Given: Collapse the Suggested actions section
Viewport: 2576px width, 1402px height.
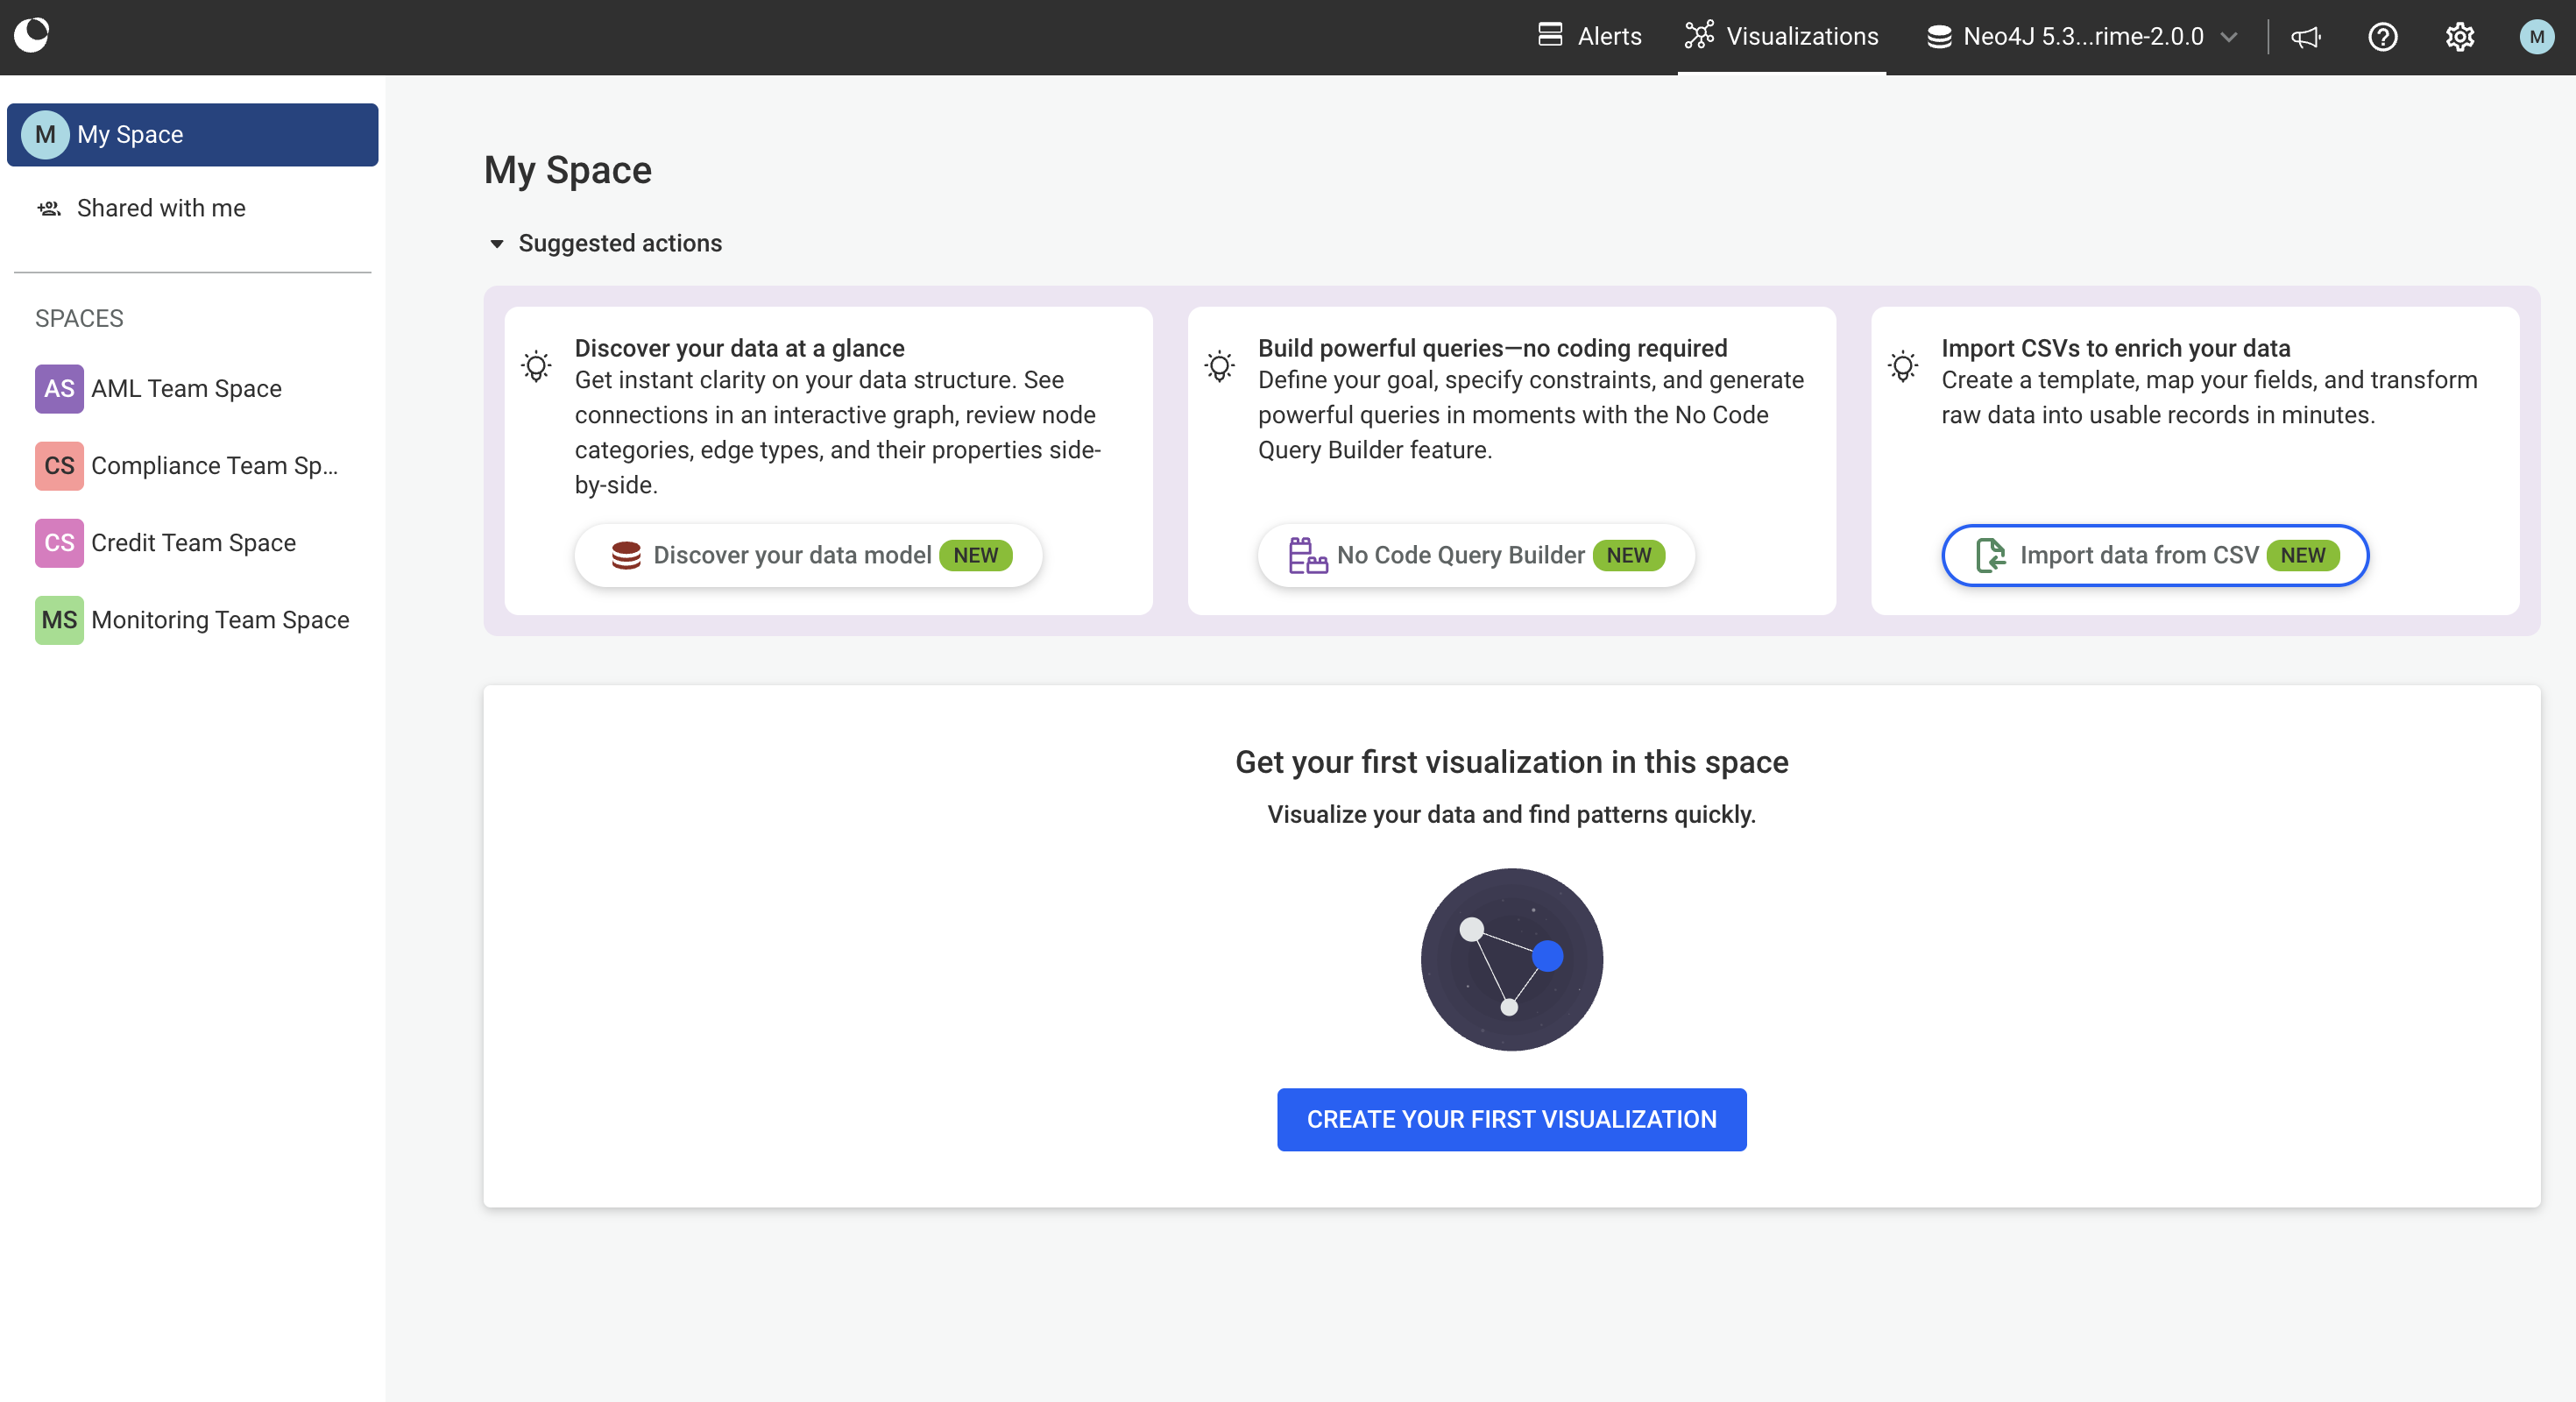Looking at the screenshot, I should [x=497, y=243].
